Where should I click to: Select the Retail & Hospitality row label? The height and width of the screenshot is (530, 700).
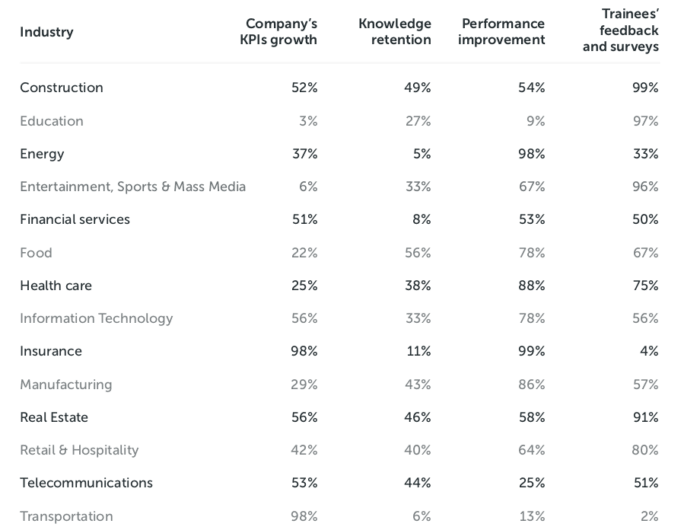point(79,451)
